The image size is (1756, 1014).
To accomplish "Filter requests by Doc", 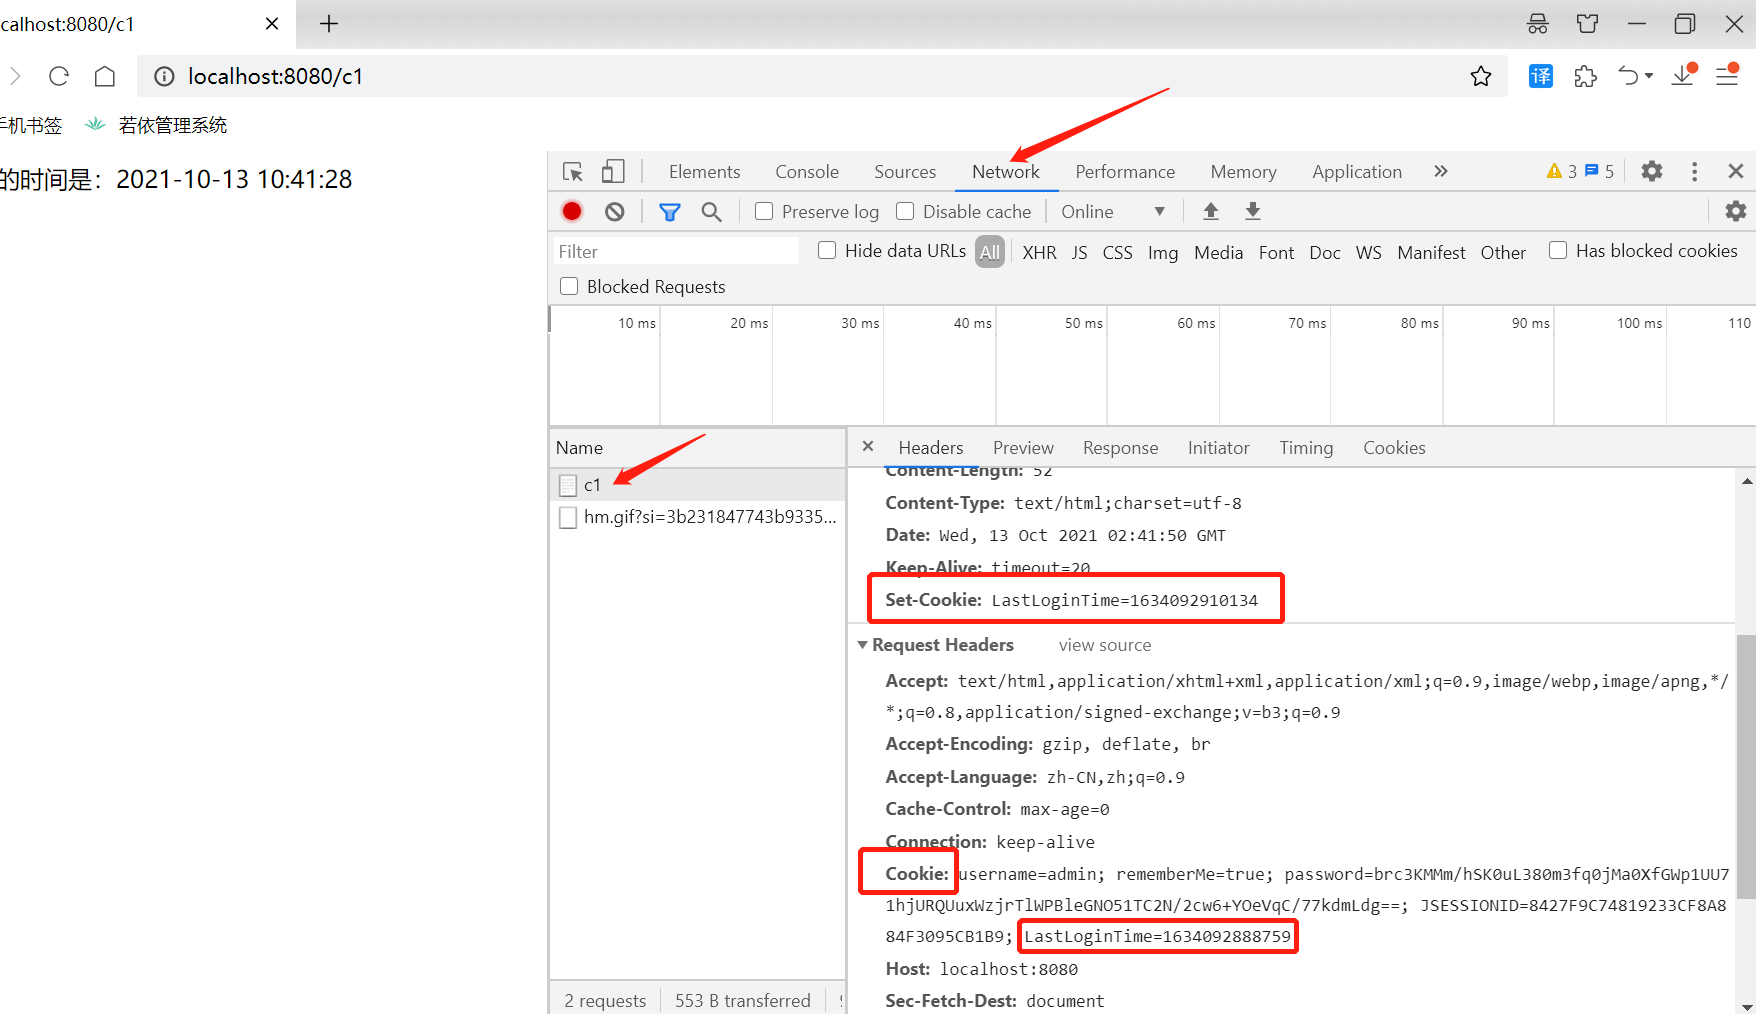I will coord(1325,252).
